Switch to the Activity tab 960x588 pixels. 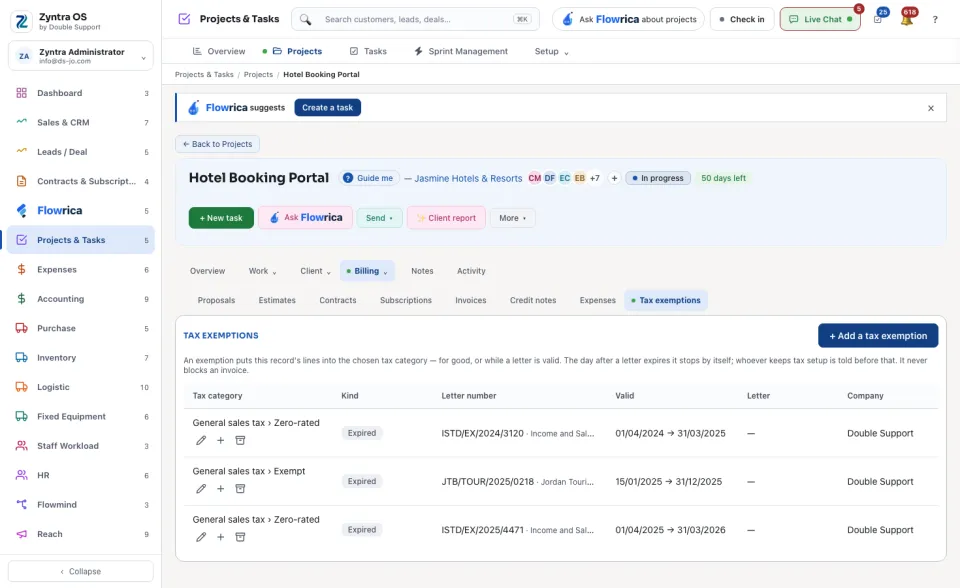471,271
